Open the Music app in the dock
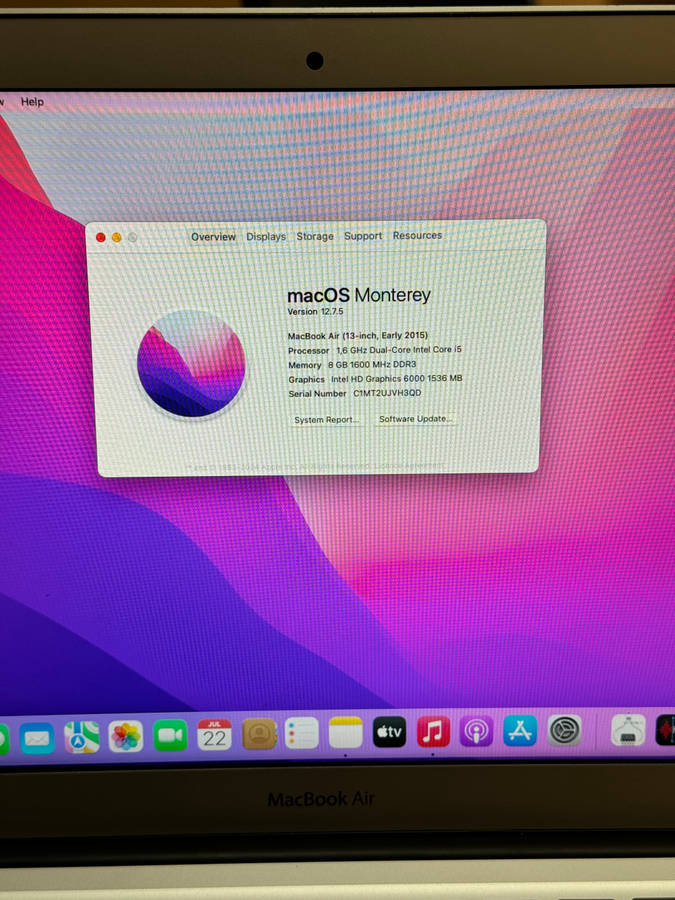The image size is (675, 900). tap(433, 732)
